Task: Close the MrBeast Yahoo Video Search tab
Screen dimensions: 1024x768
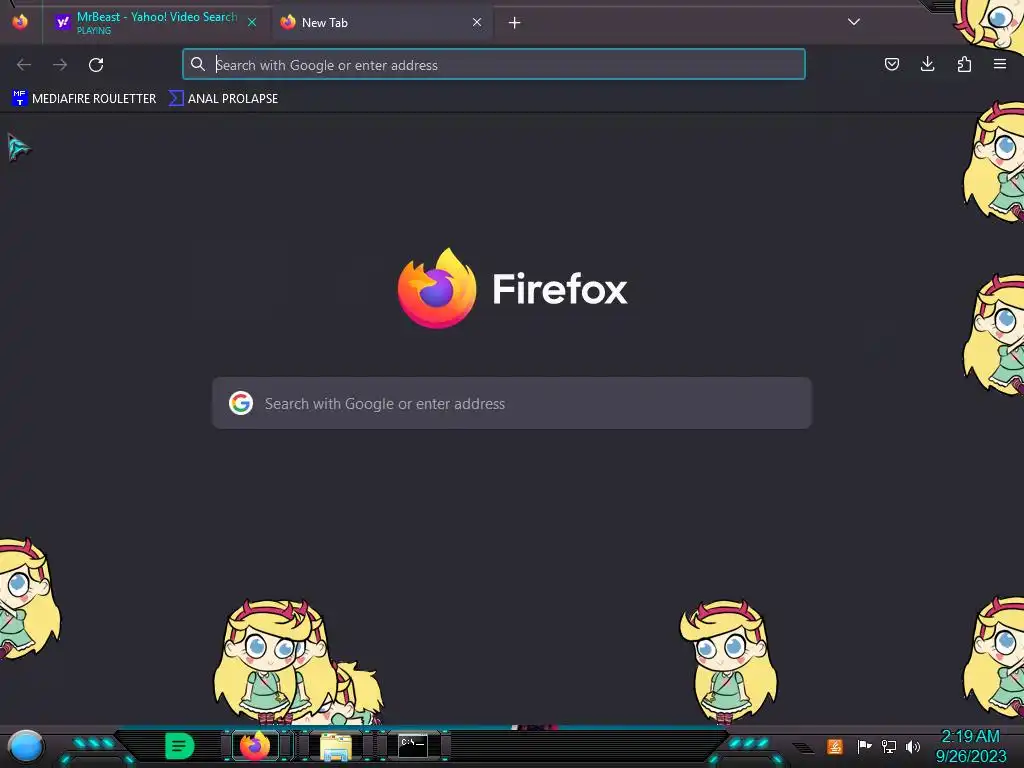Action: (x=252, y=22)
